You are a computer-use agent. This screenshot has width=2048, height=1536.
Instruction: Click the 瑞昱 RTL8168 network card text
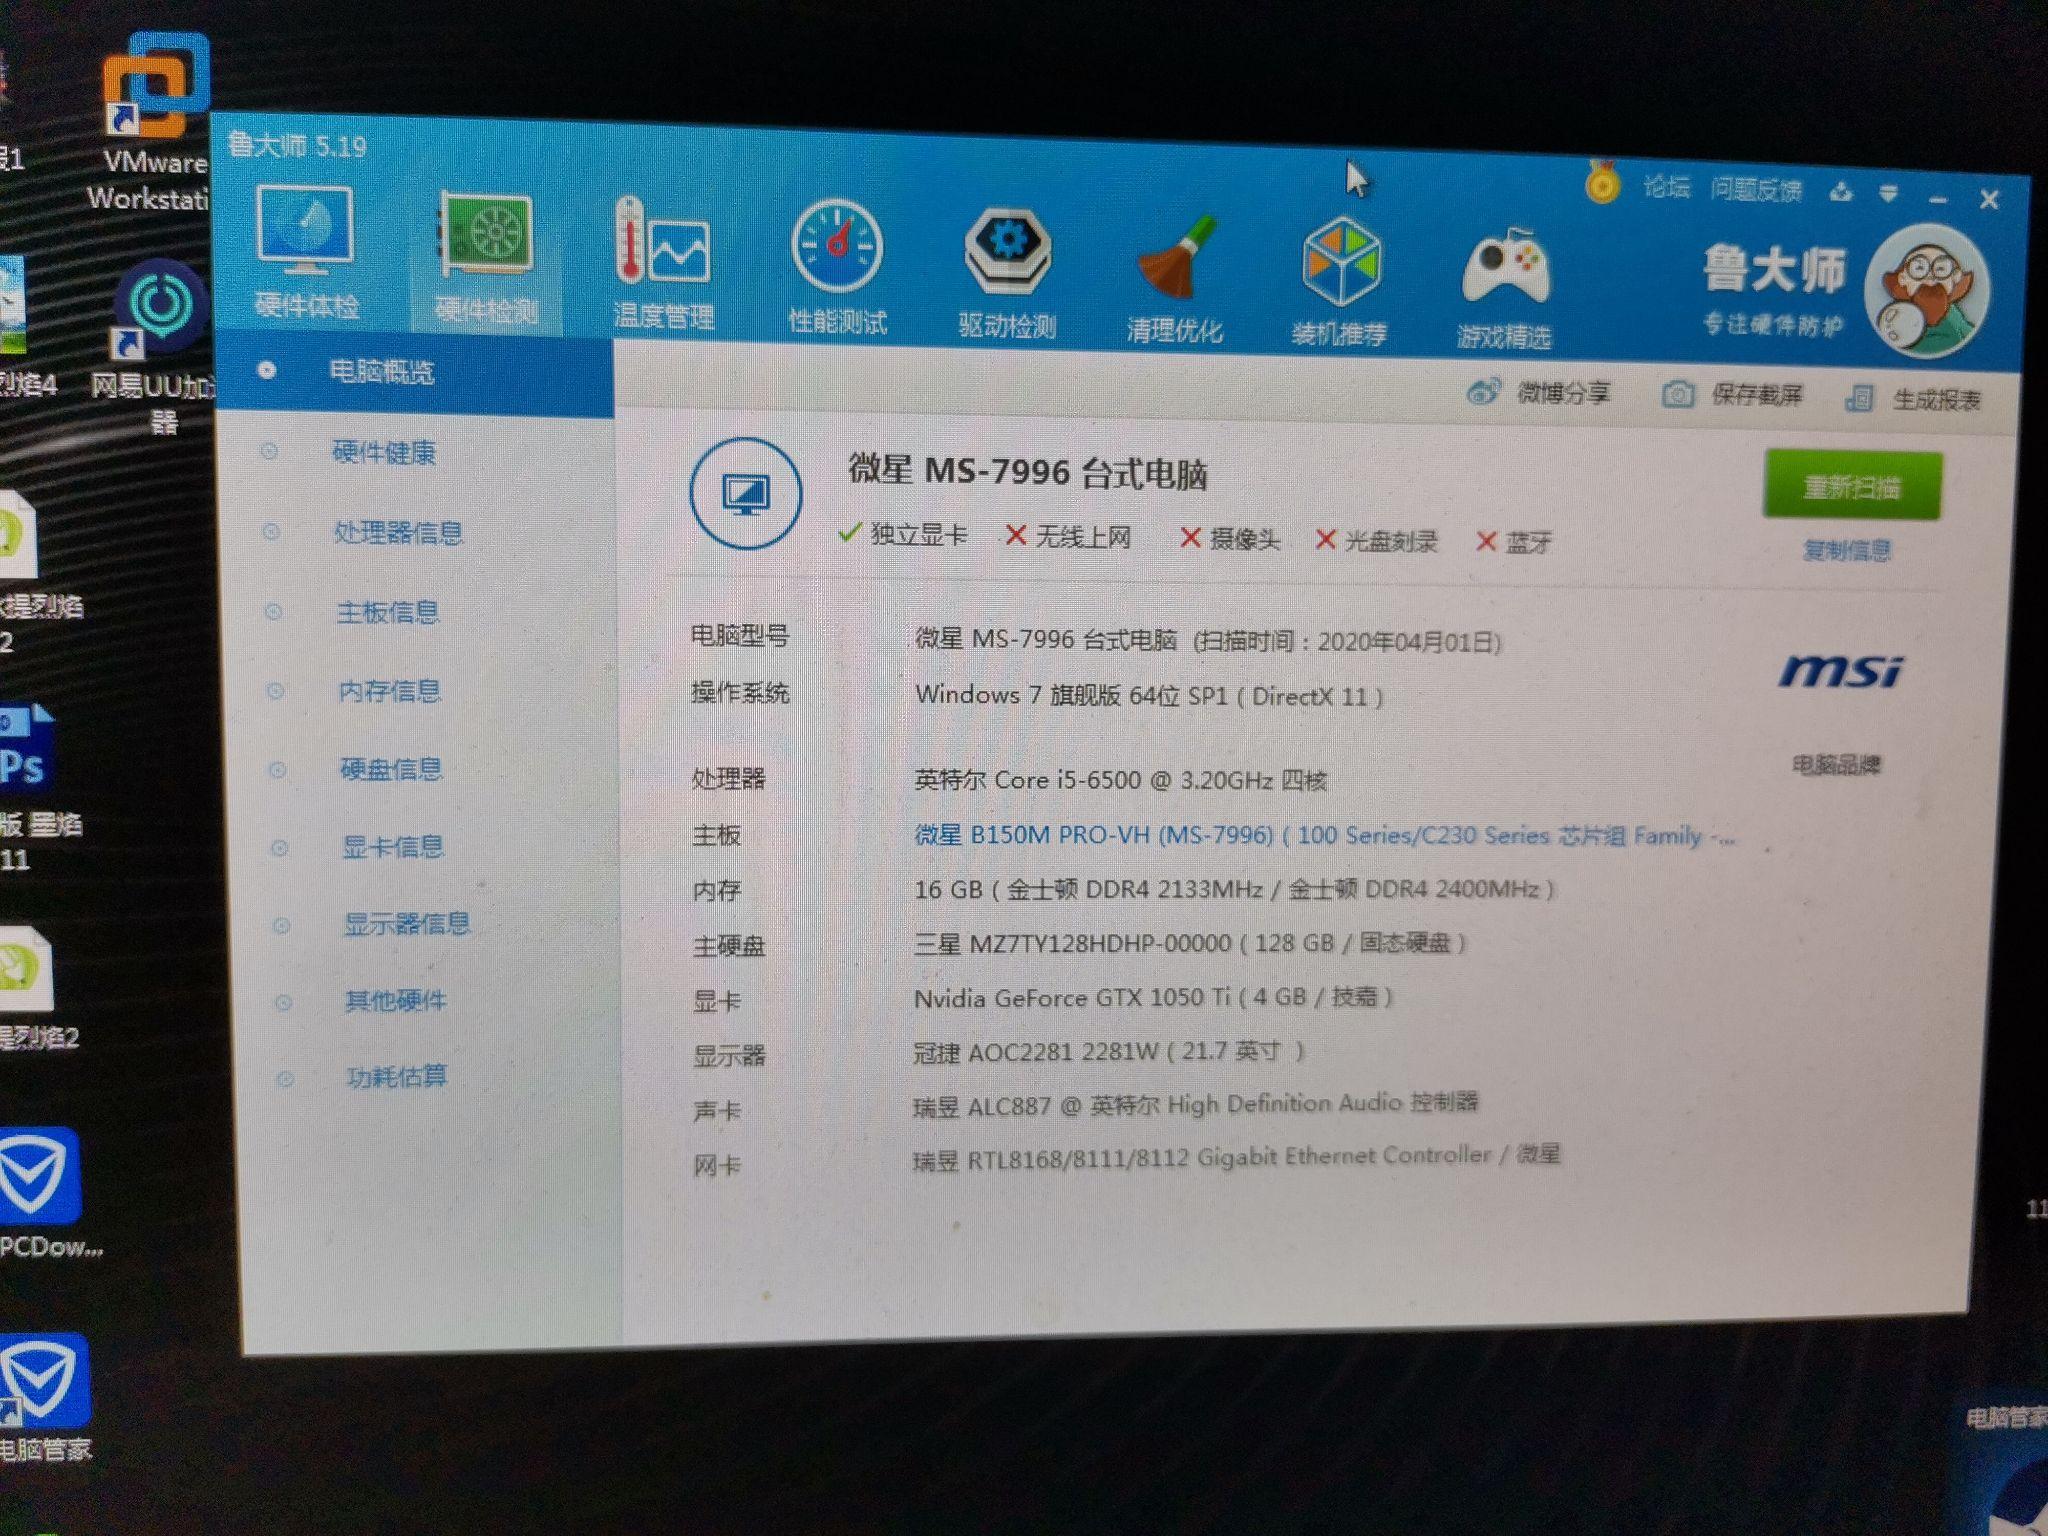[x=1237, y=1157]
